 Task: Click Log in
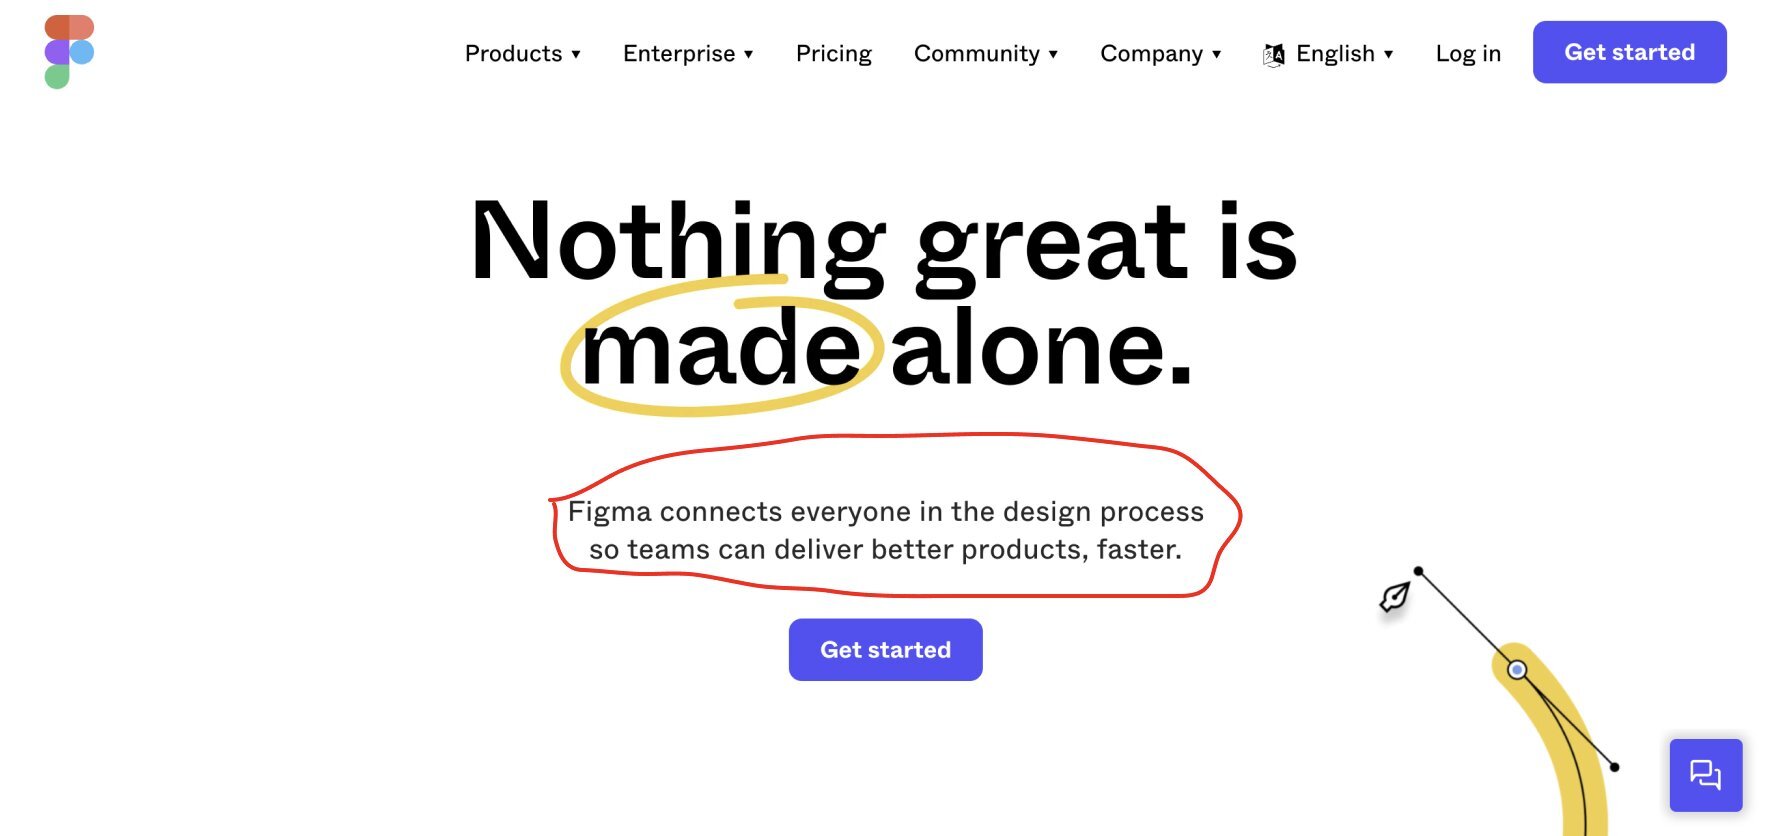(x=1467, y=53)
